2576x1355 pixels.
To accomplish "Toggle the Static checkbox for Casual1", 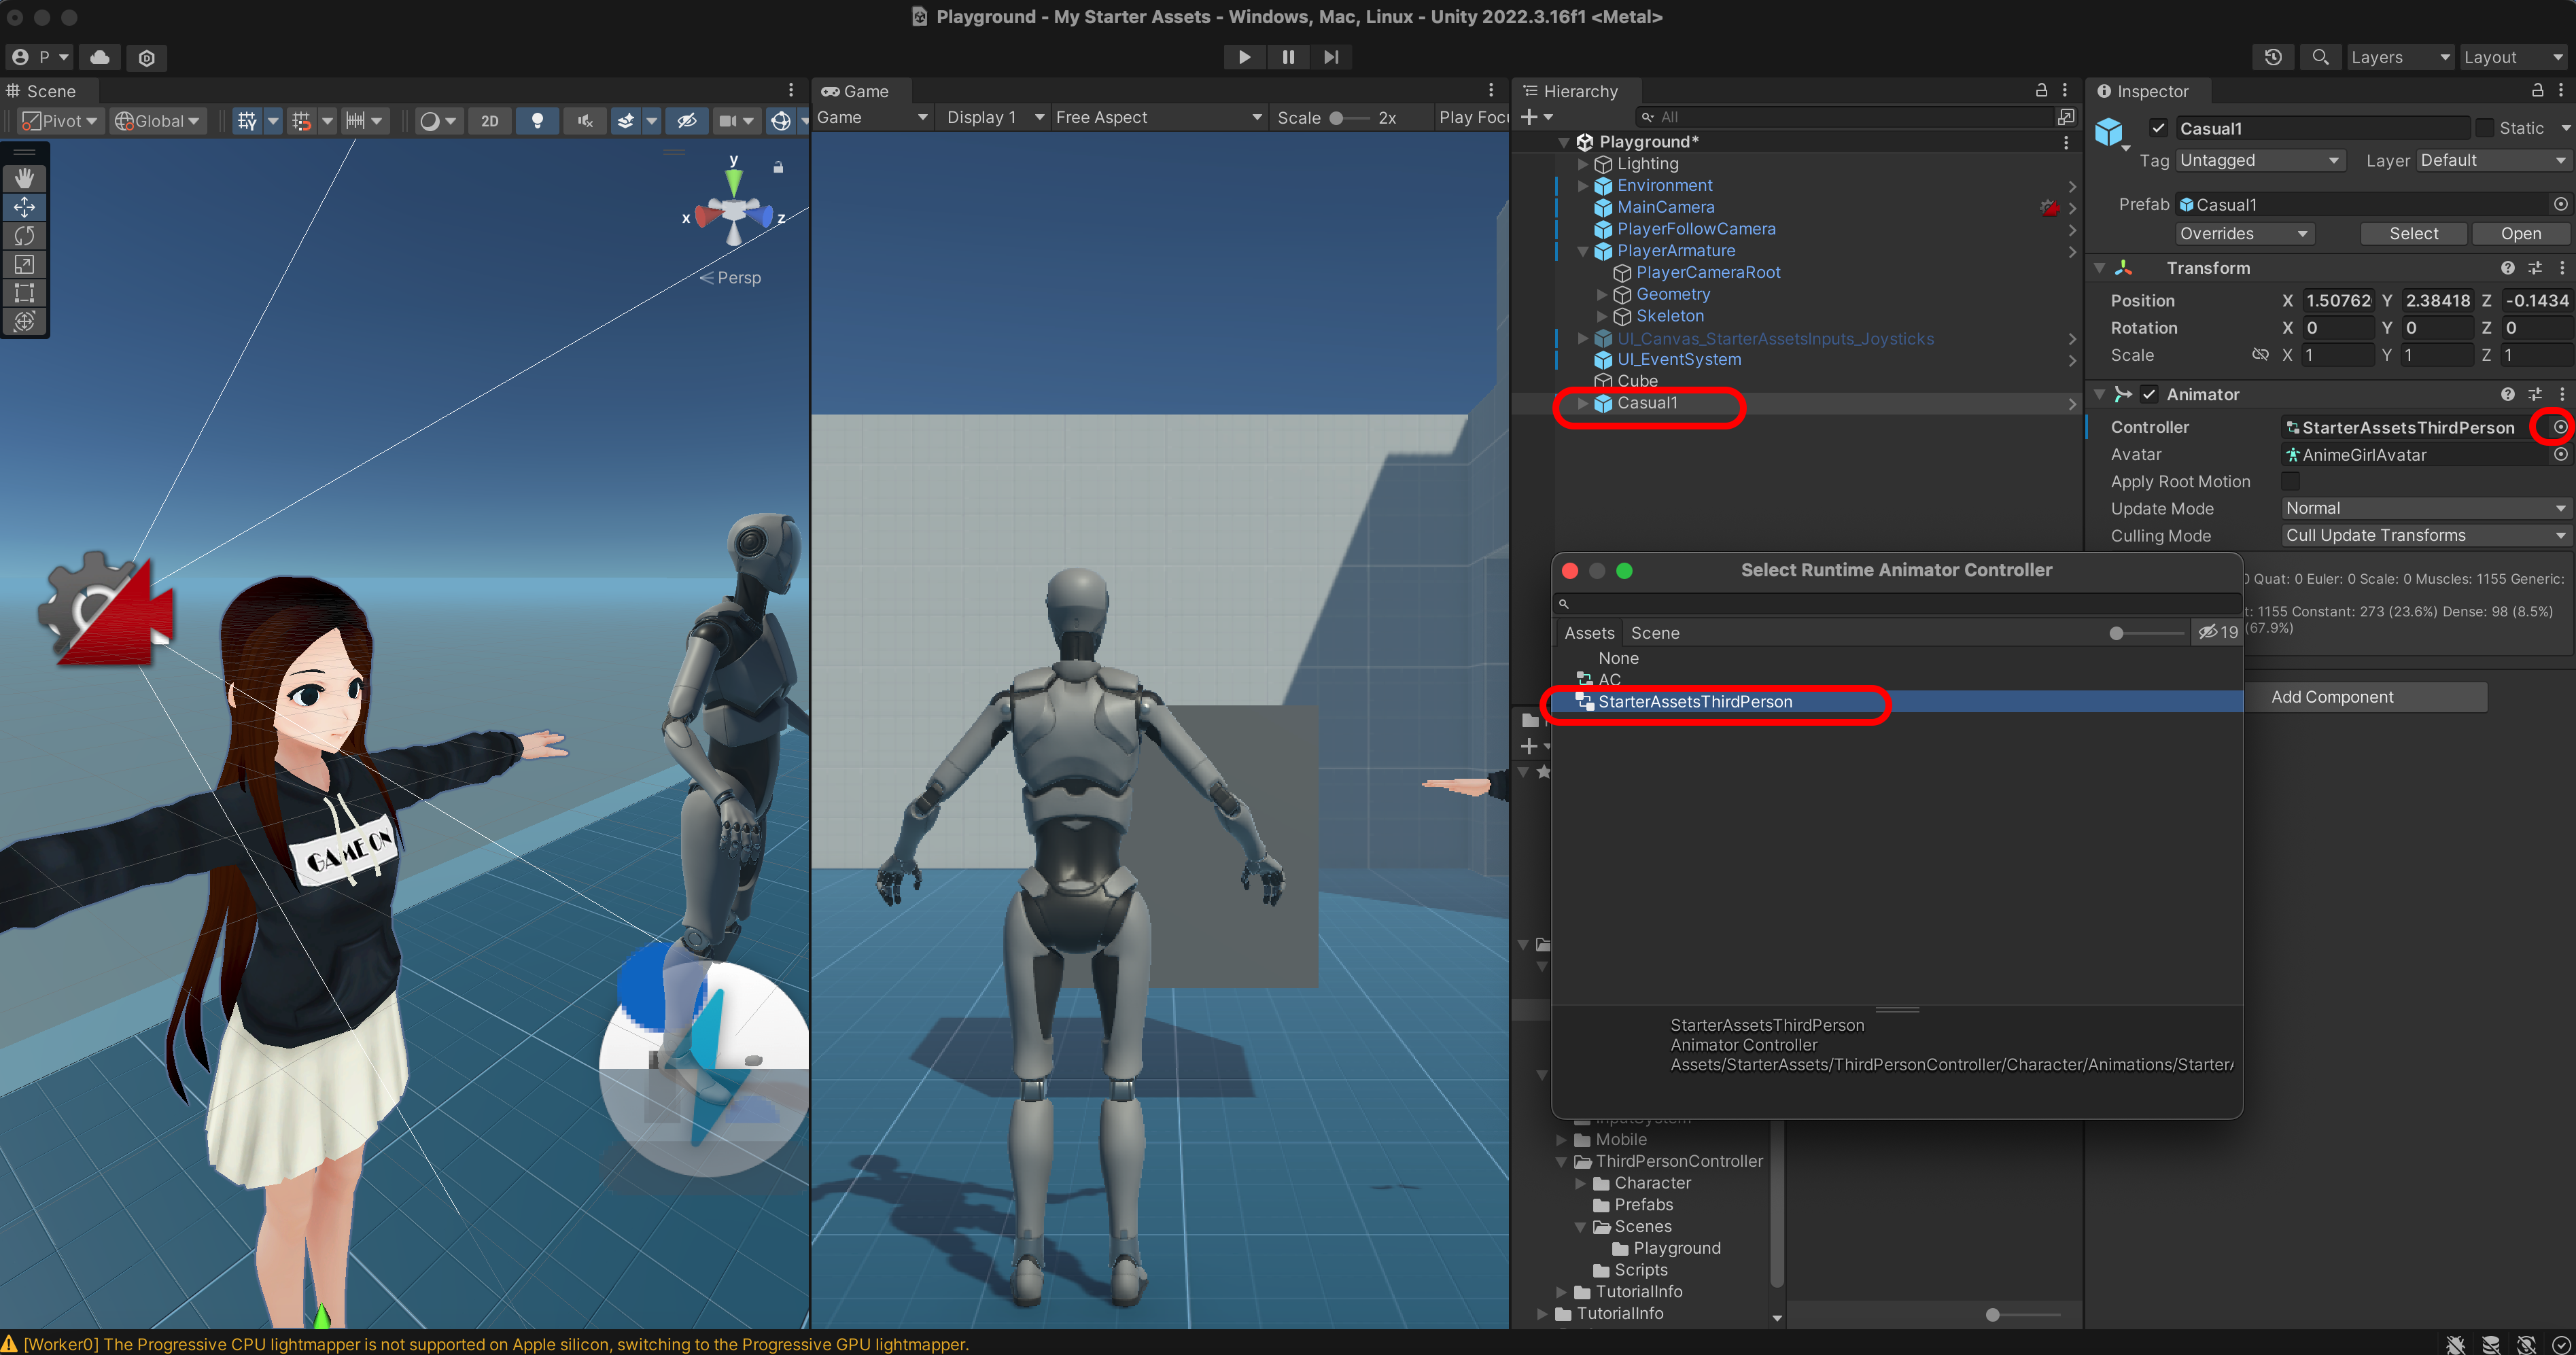I will (x=2484, y=128).
